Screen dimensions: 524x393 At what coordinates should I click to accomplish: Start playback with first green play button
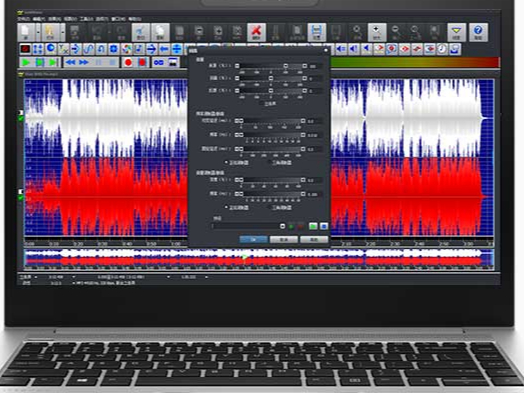pos(26,62)
